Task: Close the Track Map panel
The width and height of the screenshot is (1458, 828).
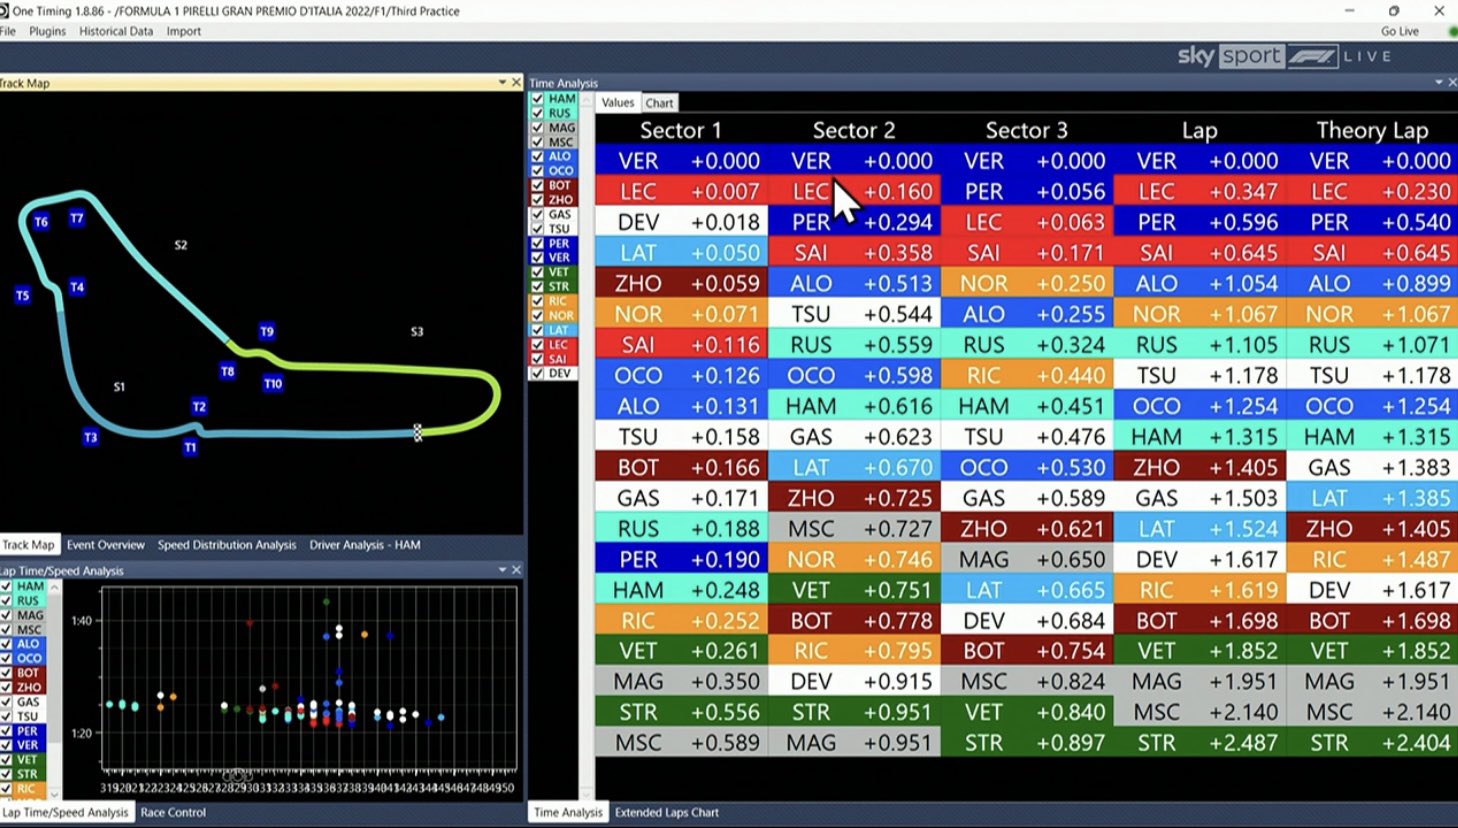Action: pyautogui.click(x=516, y=82)
